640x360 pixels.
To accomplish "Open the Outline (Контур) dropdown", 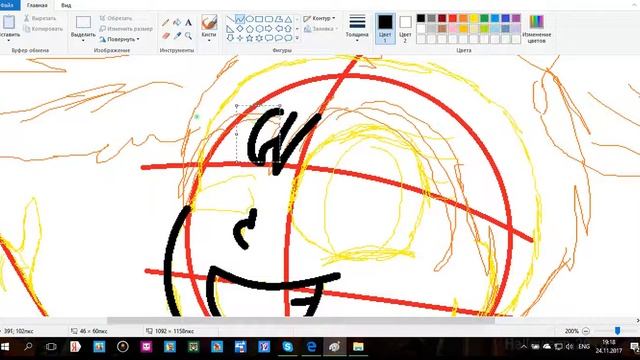I will point(319,18).
